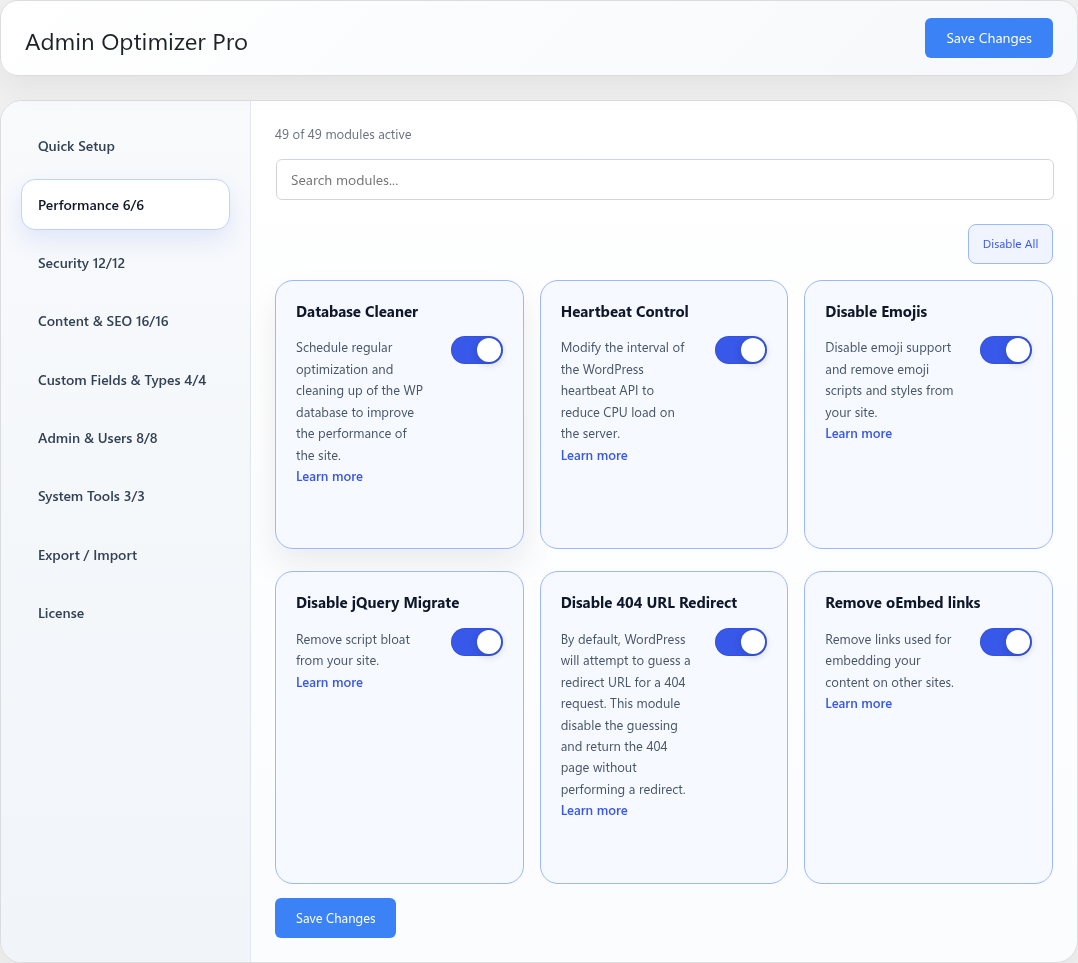
Task: Turn off the Disable Emojis switch
Action: (x=1005, y=350)
